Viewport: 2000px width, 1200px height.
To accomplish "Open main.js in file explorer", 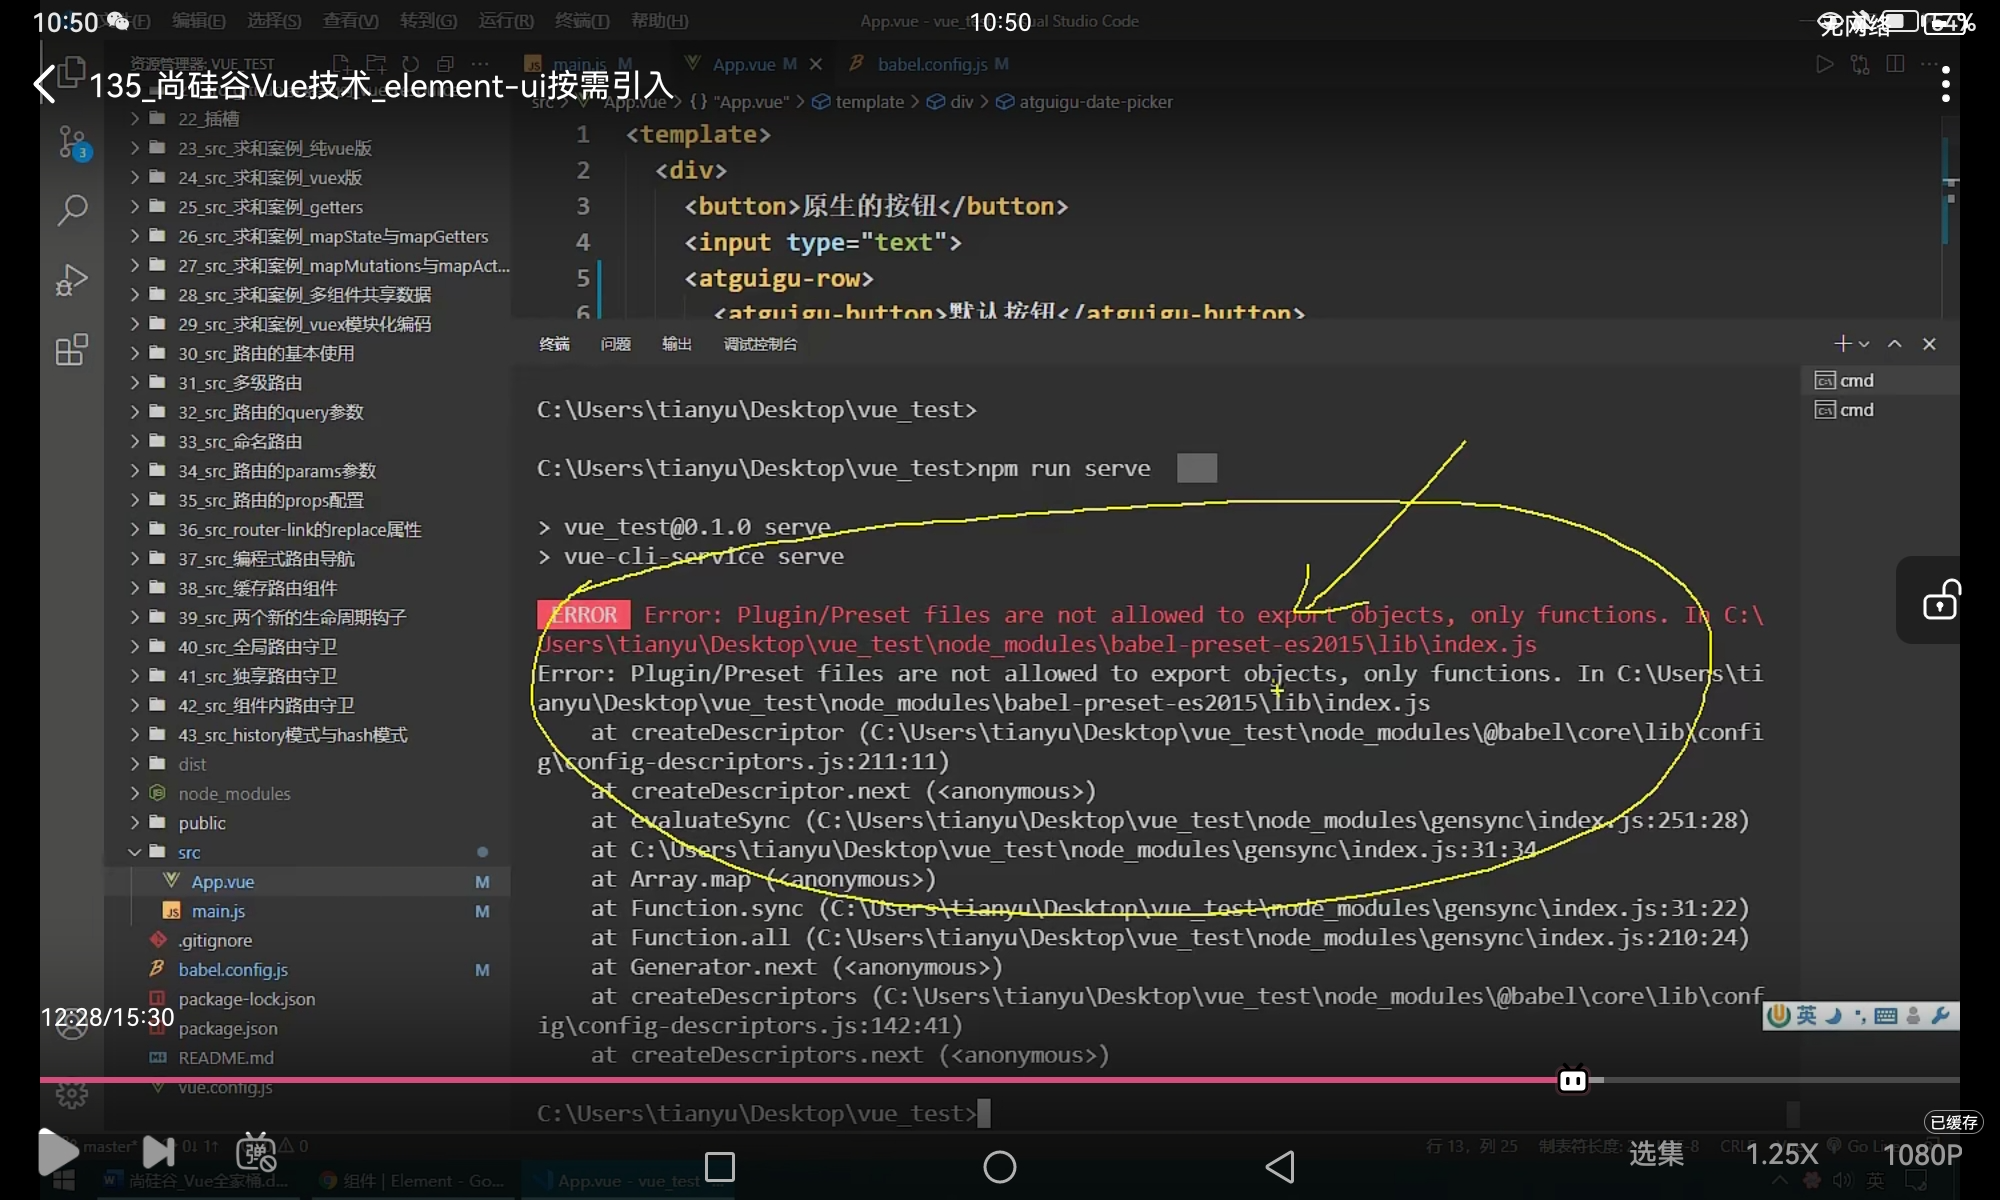I will point(218,911).
